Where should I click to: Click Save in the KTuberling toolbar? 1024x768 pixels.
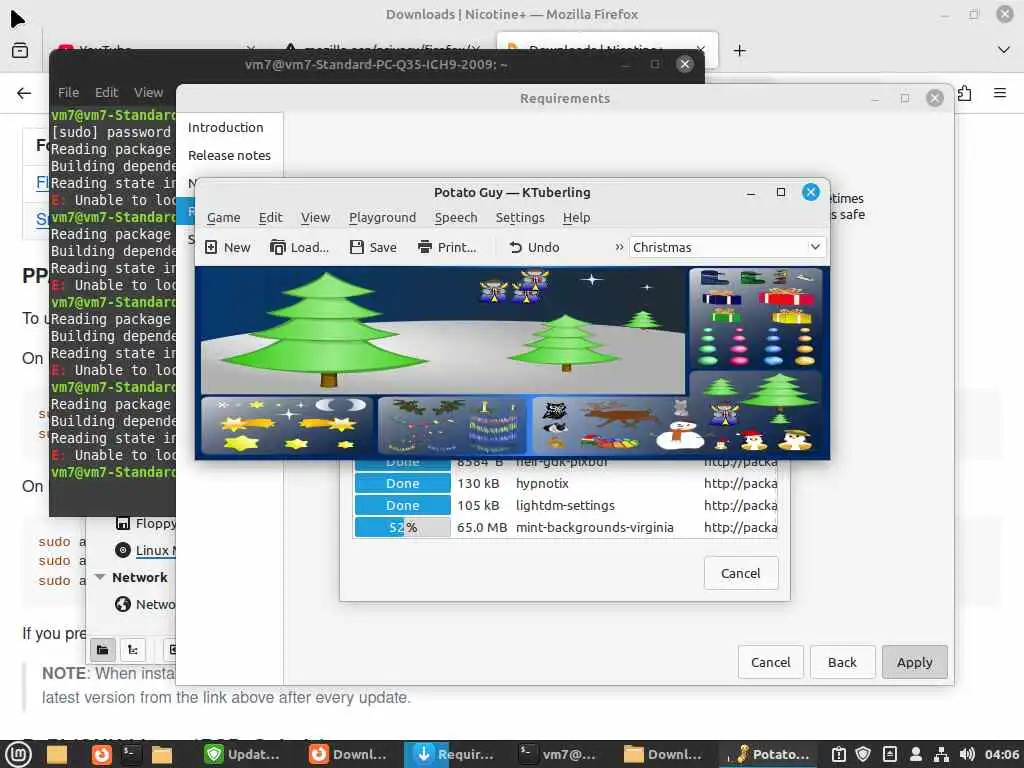[x=373, y=248]
